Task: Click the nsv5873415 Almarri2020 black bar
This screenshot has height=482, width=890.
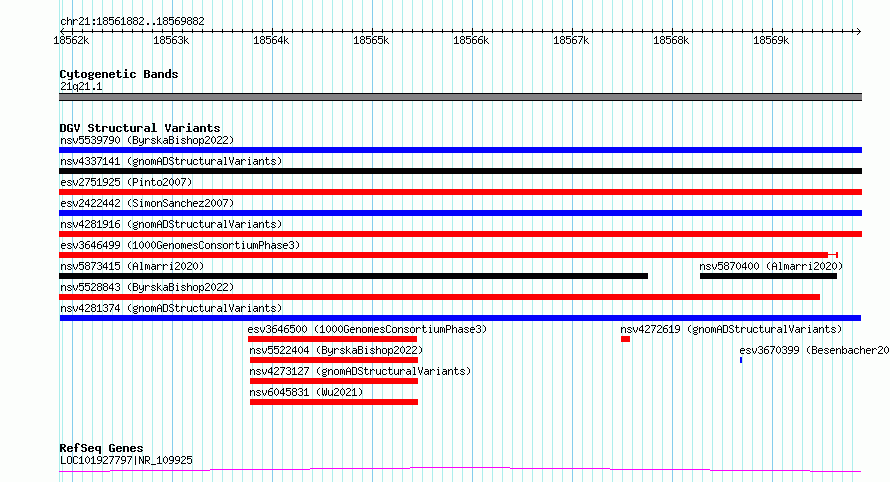Action: pyautogui.click(x=354, y=276)
